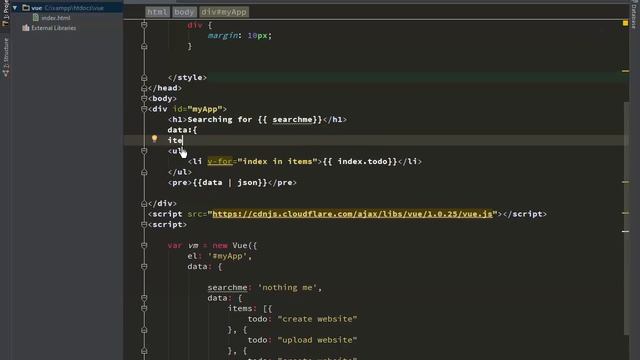The image size is (640, 360).
Task: Select body breadcrumb
Action: 184,12
